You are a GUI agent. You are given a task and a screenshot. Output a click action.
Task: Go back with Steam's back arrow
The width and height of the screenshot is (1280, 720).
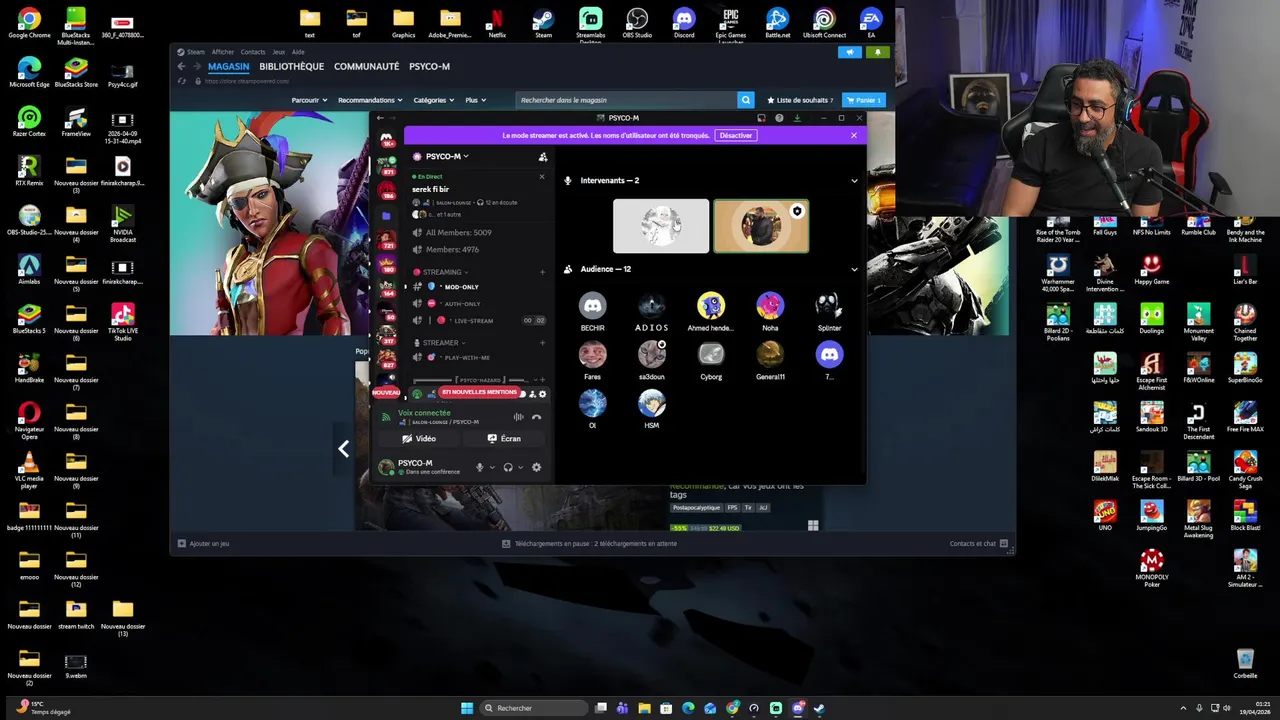click(x=181, y=67)
